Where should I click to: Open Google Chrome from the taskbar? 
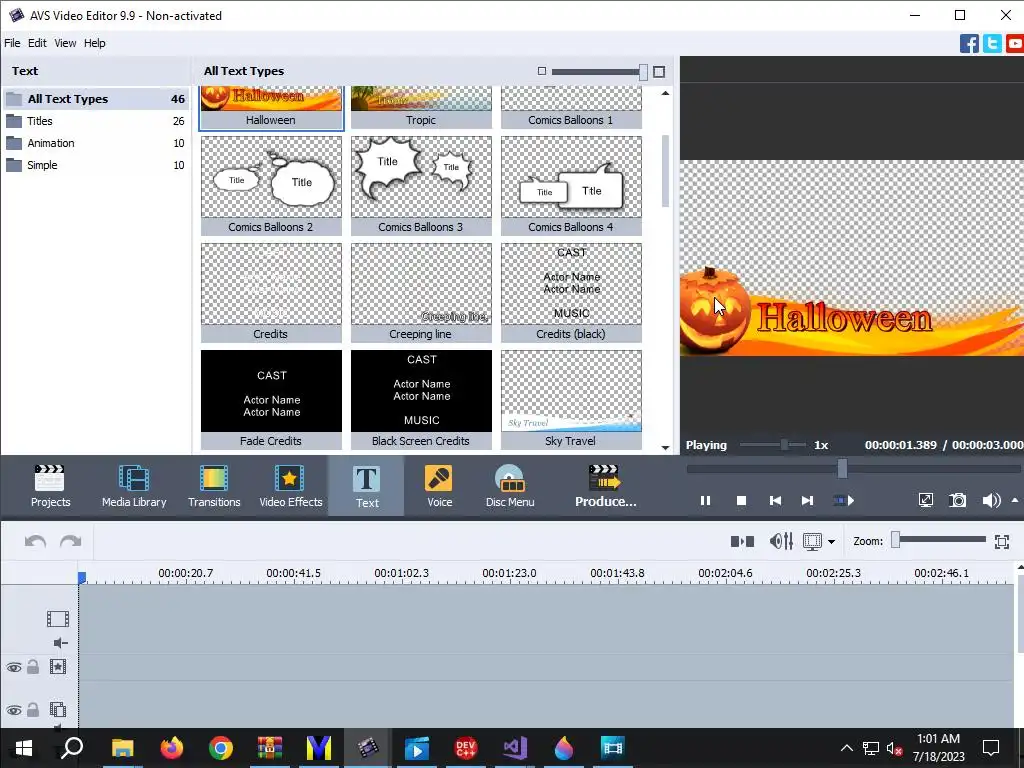point(221,748)
